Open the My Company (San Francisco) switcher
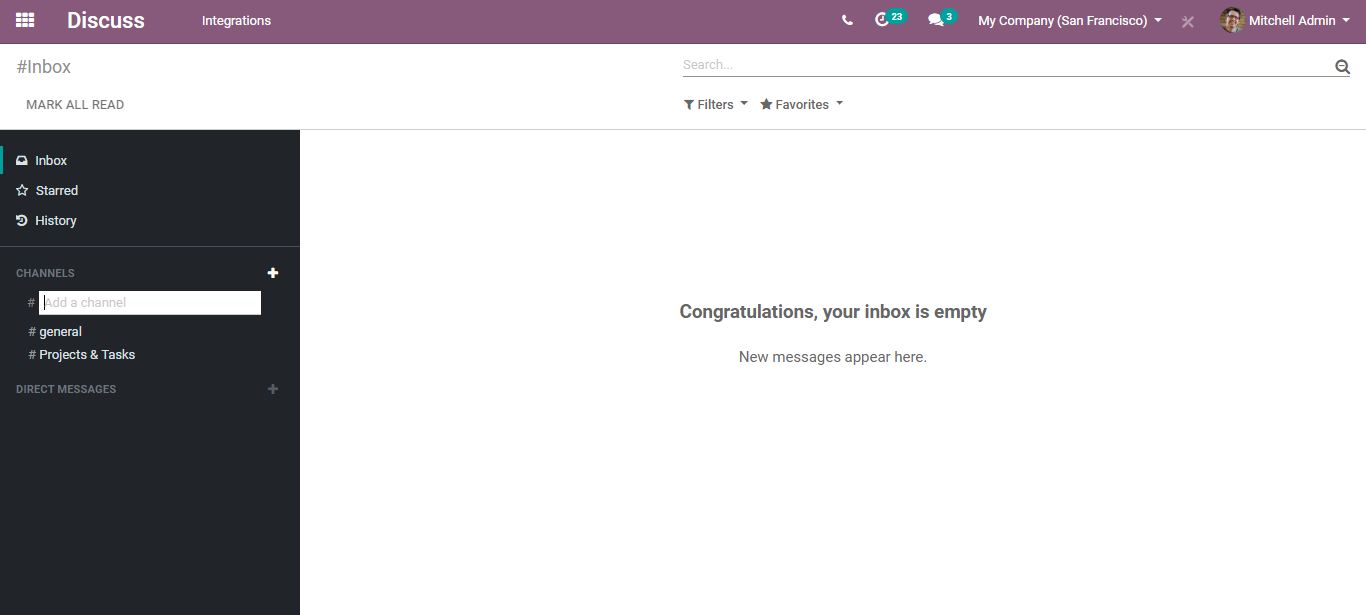The image size is (1366, 615). pyautogui.click(x=1070, y=20)
